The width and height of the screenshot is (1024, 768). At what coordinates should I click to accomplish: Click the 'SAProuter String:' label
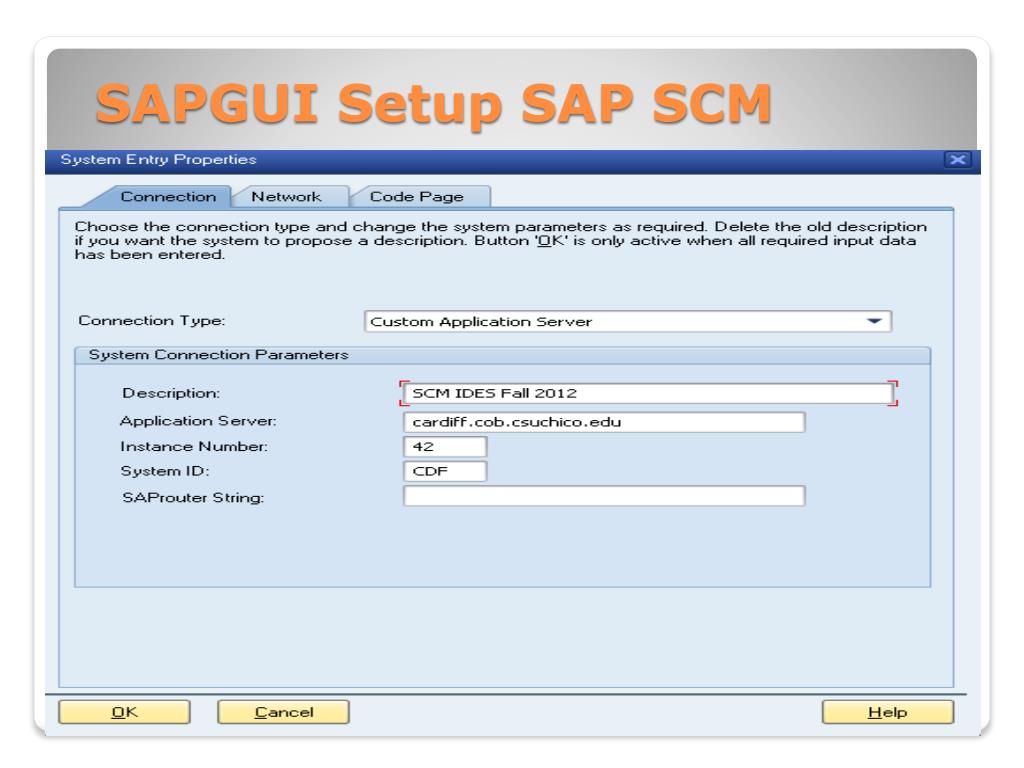click(x=193, y=498)
